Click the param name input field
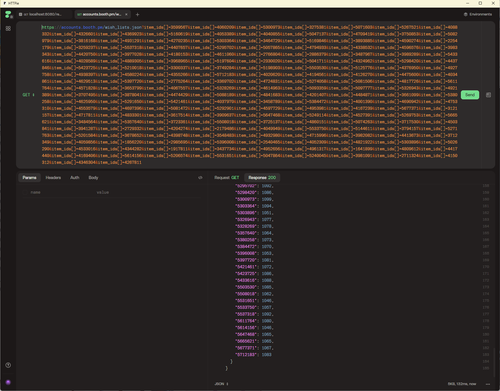This screenshot has height=391, width=500. tap(62, 192)
